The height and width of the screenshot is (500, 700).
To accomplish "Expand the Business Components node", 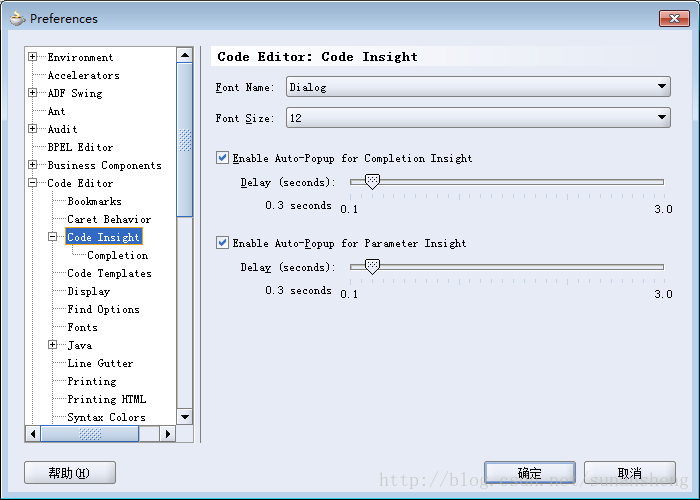I will (x=33, y=165).
